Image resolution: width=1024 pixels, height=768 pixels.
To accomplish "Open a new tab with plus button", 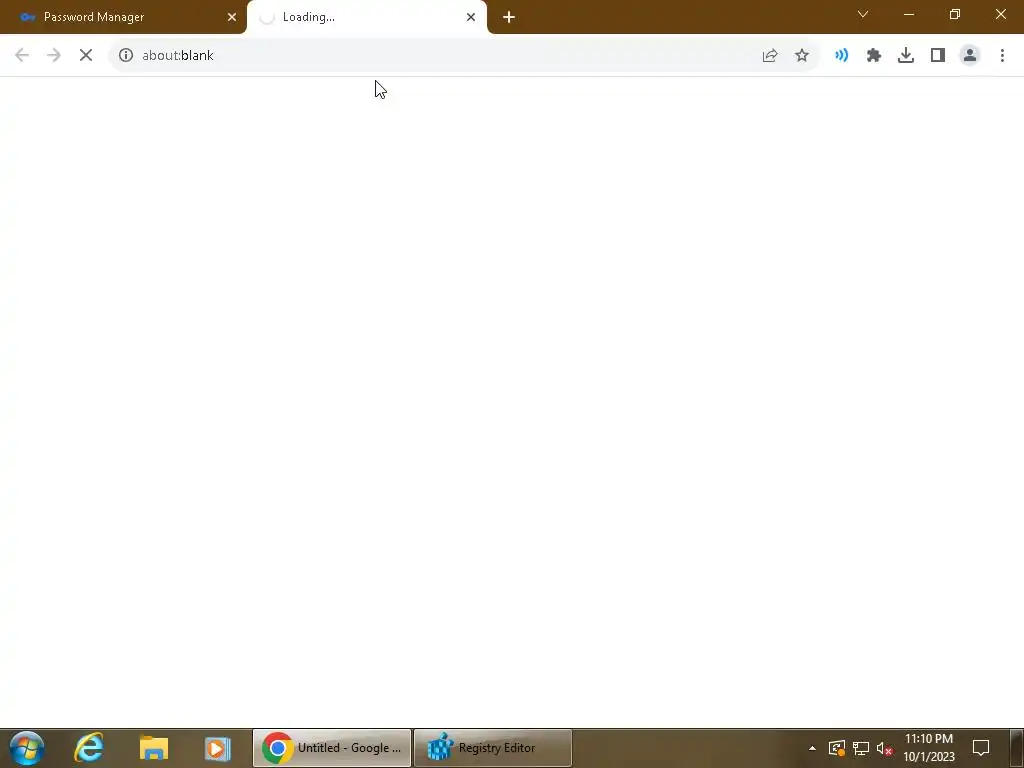I will pos(509,17).
